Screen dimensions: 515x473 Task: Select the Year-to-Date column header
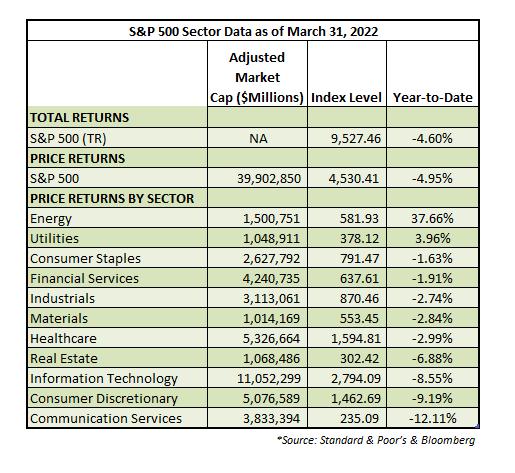tap(433, 97)
